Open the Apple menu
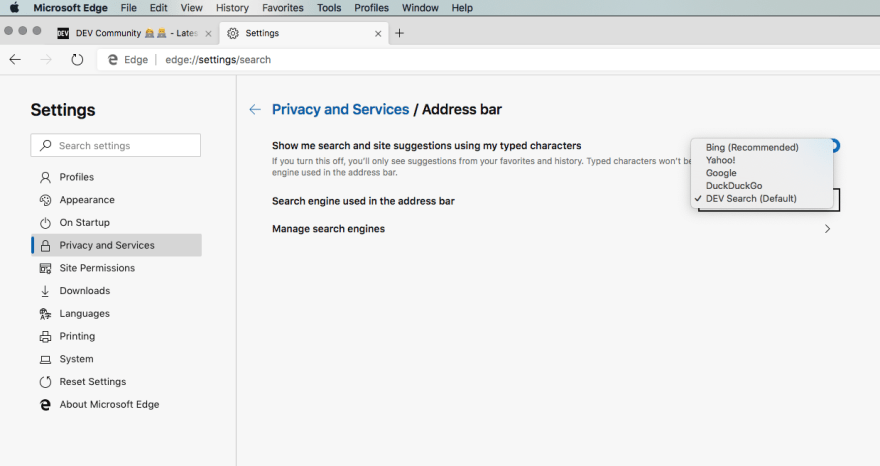 click(x=14, y=8)
